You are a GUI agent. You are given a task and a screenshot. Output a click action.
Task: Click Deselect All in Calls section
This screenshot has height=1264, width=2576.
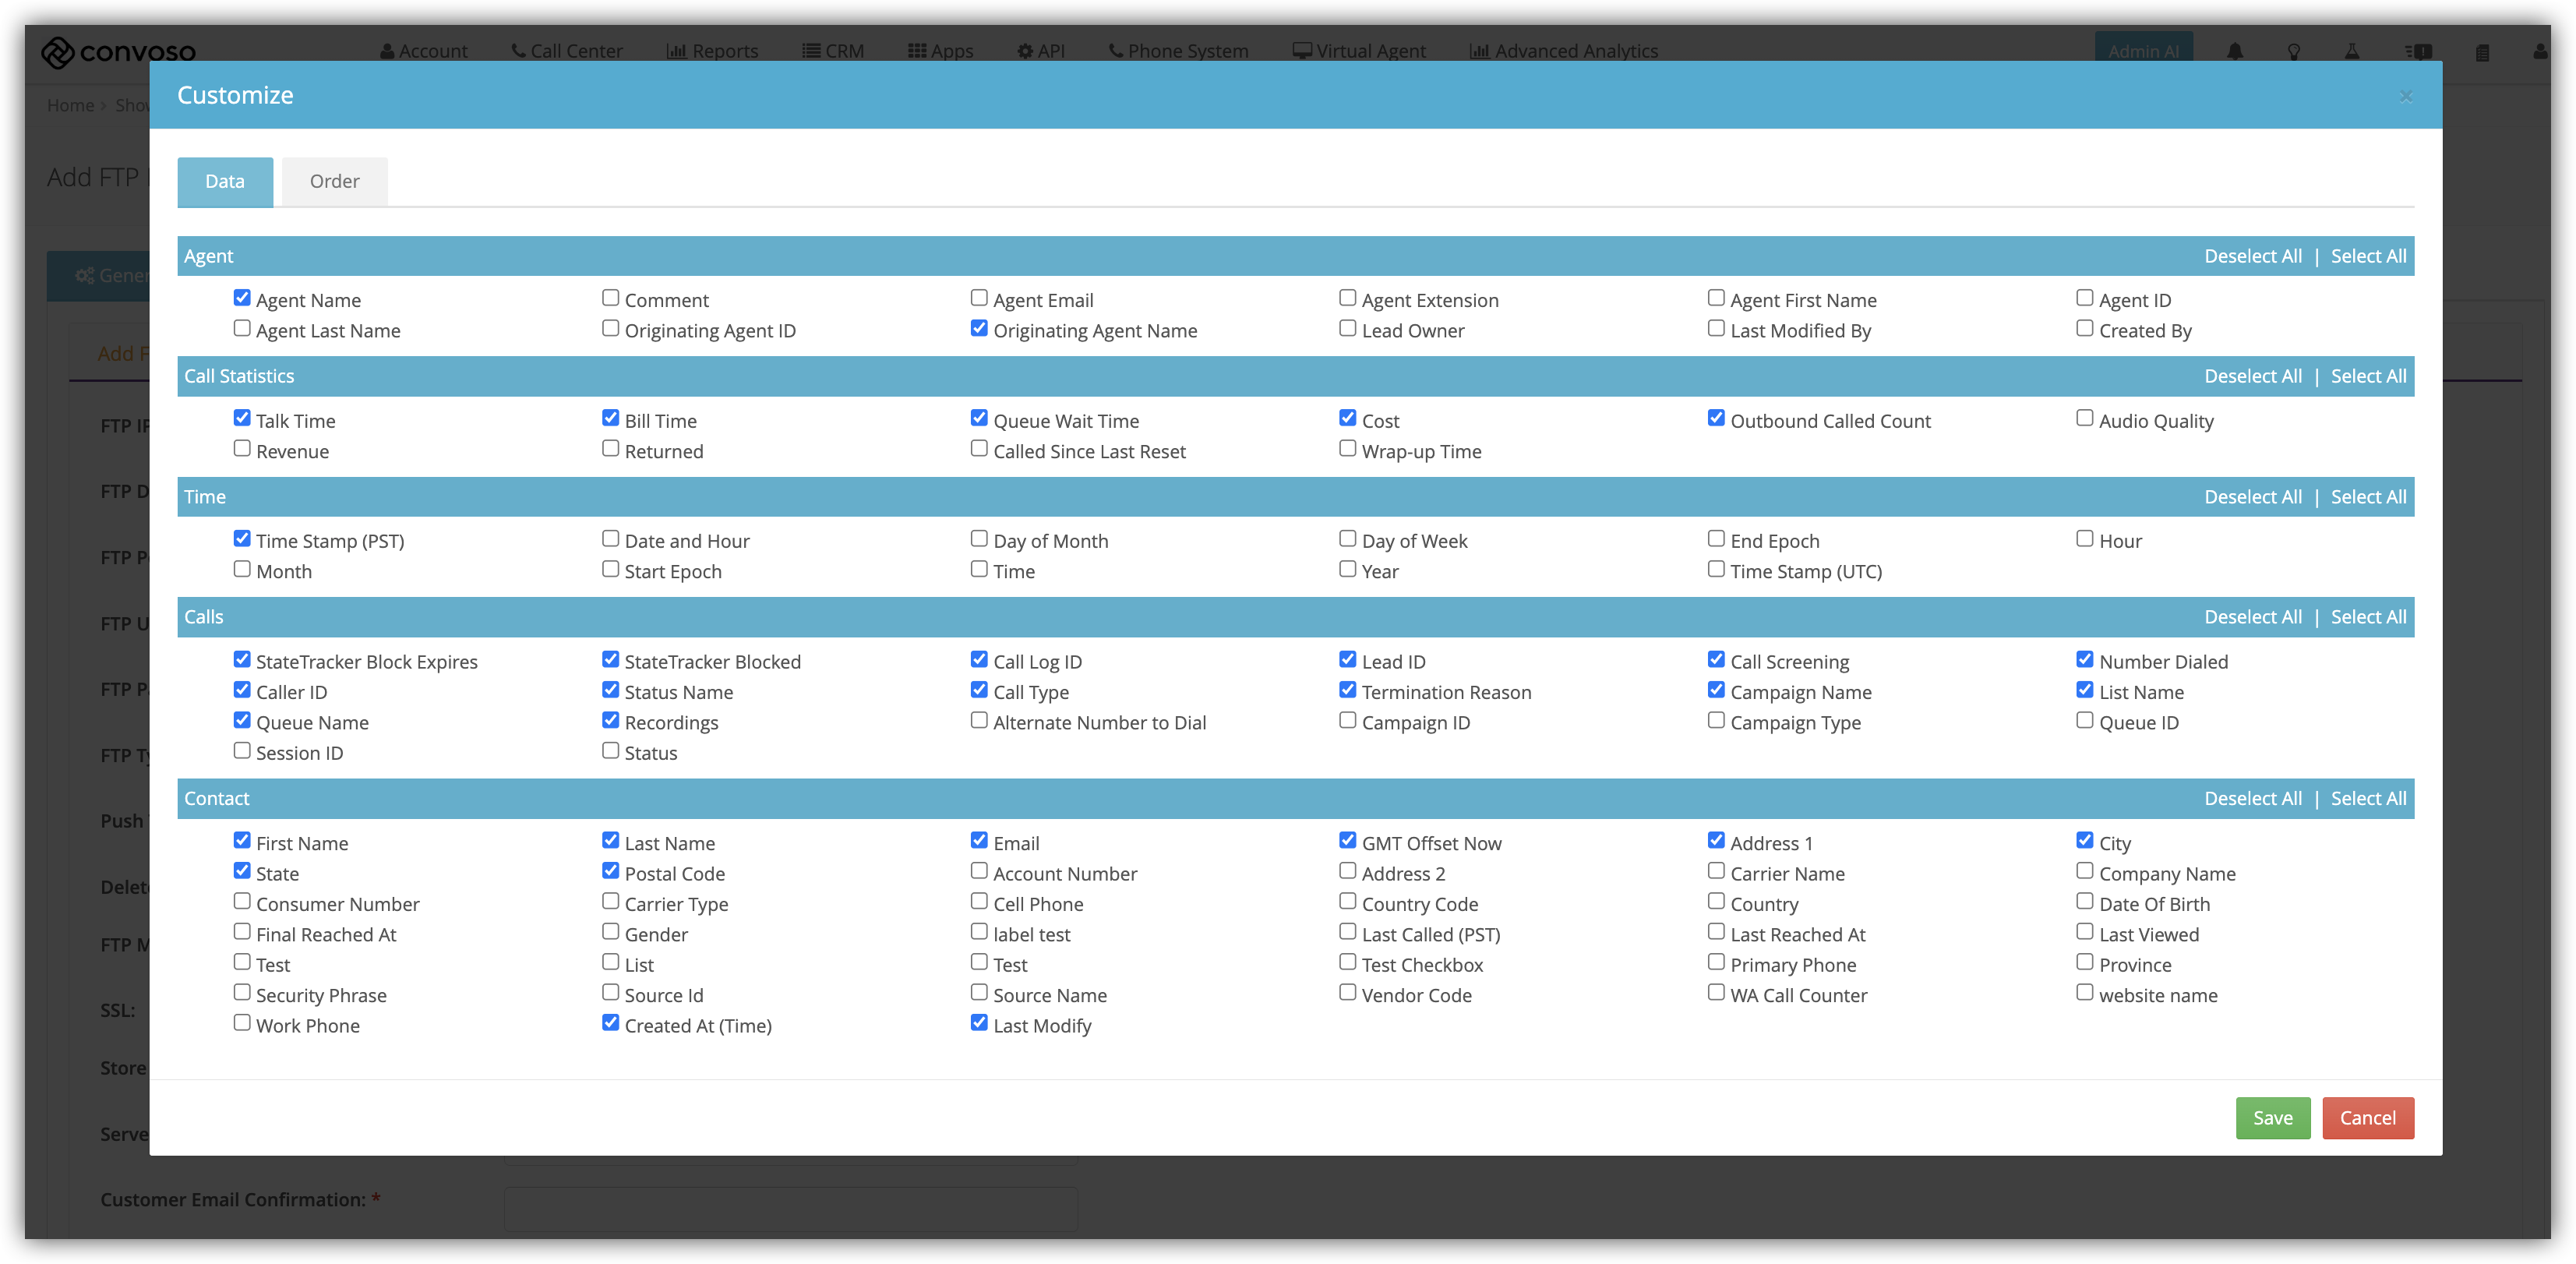[x=2252, y=617]
